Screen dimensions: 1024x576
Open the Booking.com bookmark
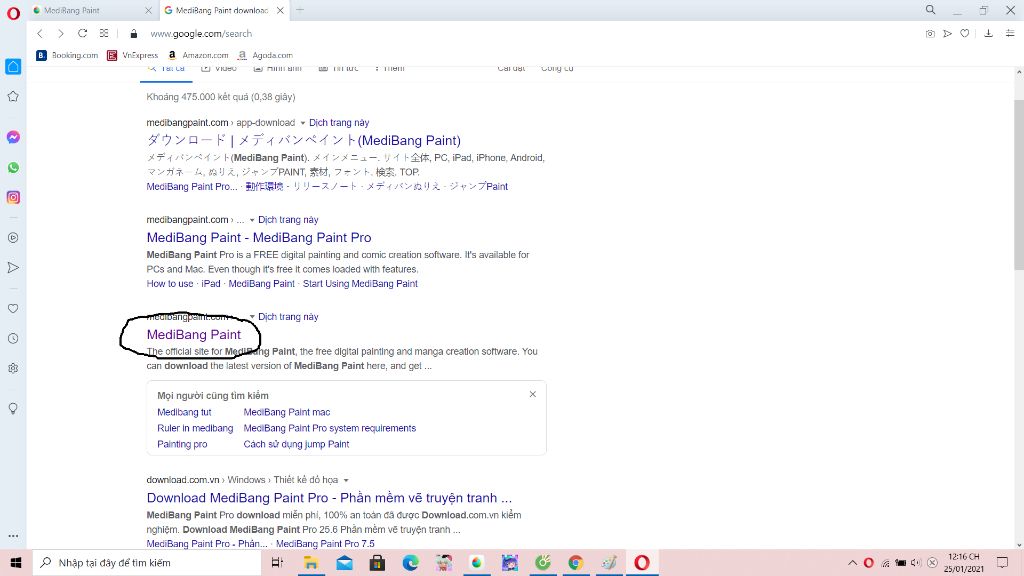tap(67, 56)
